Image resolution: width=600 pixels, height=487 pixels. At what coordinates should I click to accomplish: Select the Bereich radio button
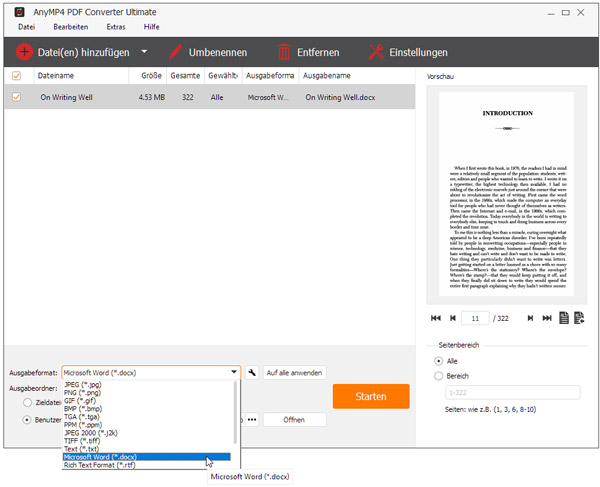439,376
